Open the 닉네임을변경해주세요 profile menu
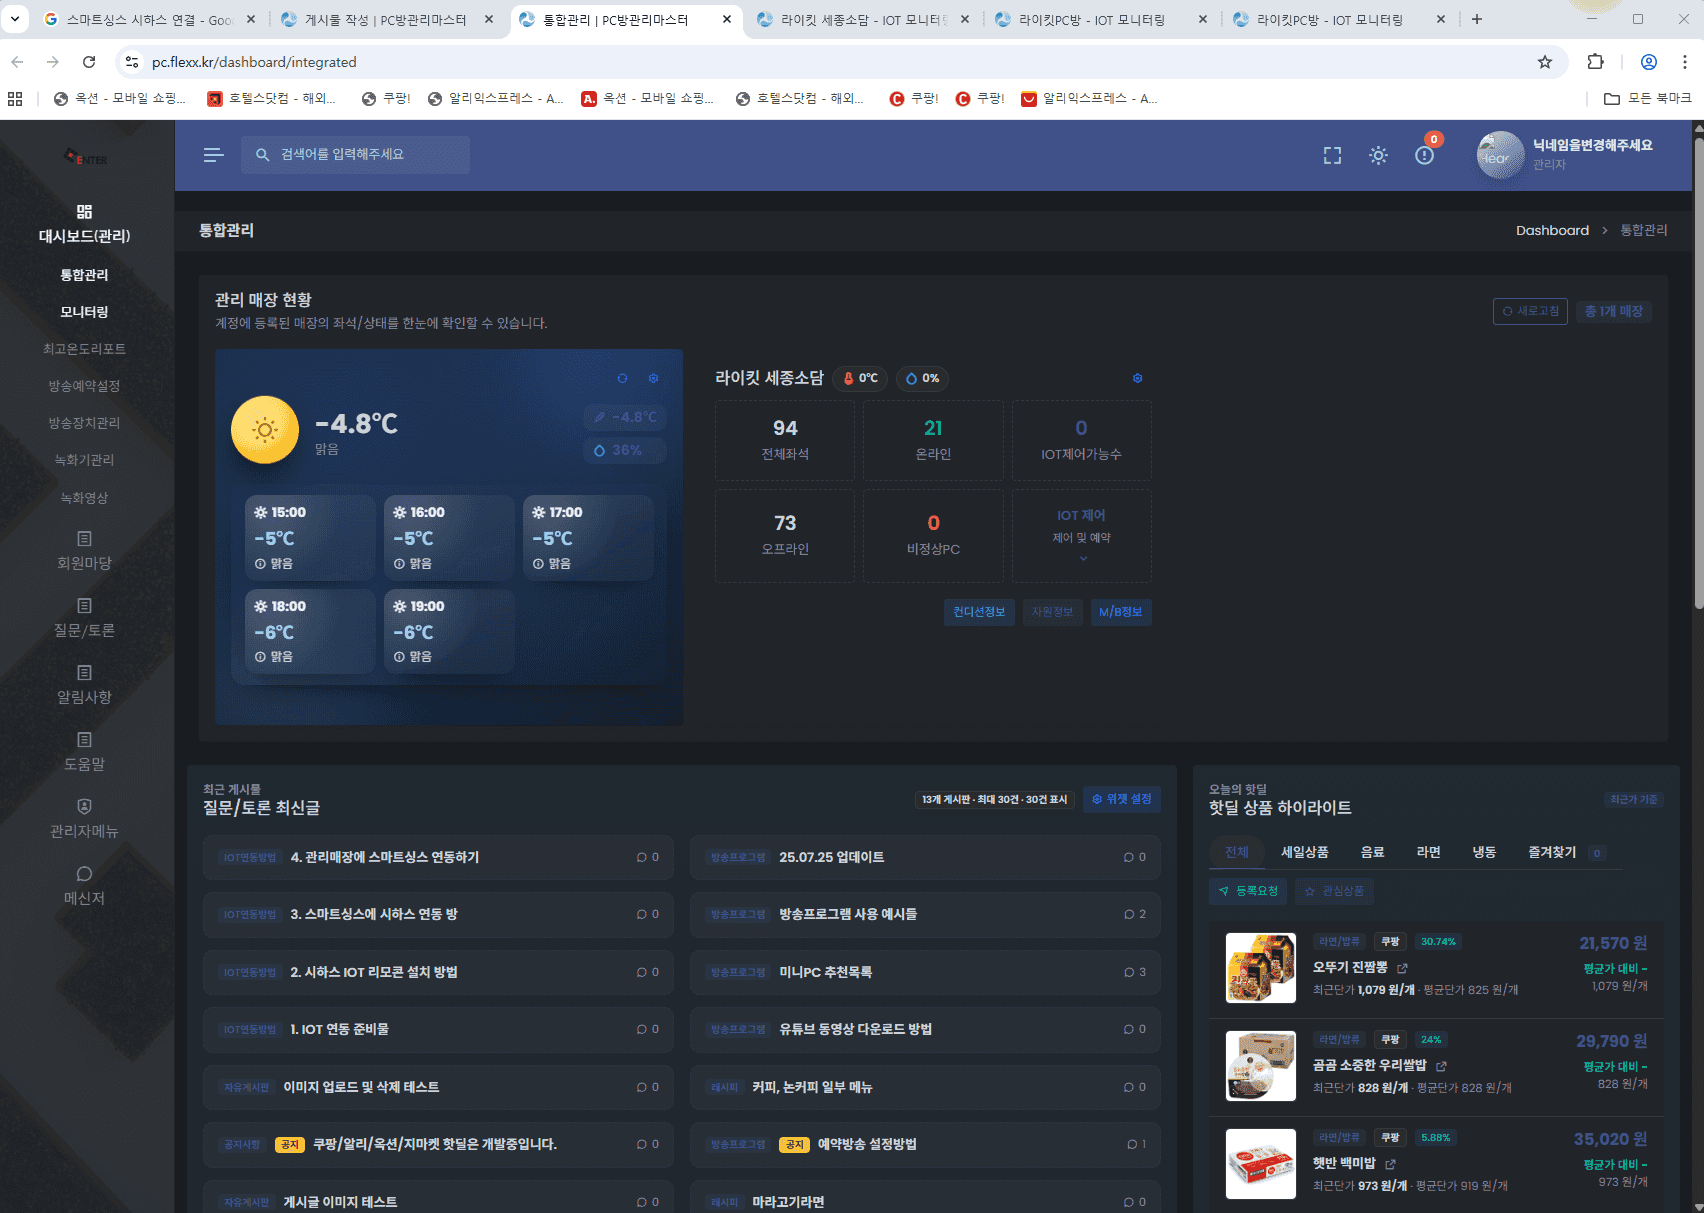This screenshot has height=1213, width=1704. coord(1565,154)
